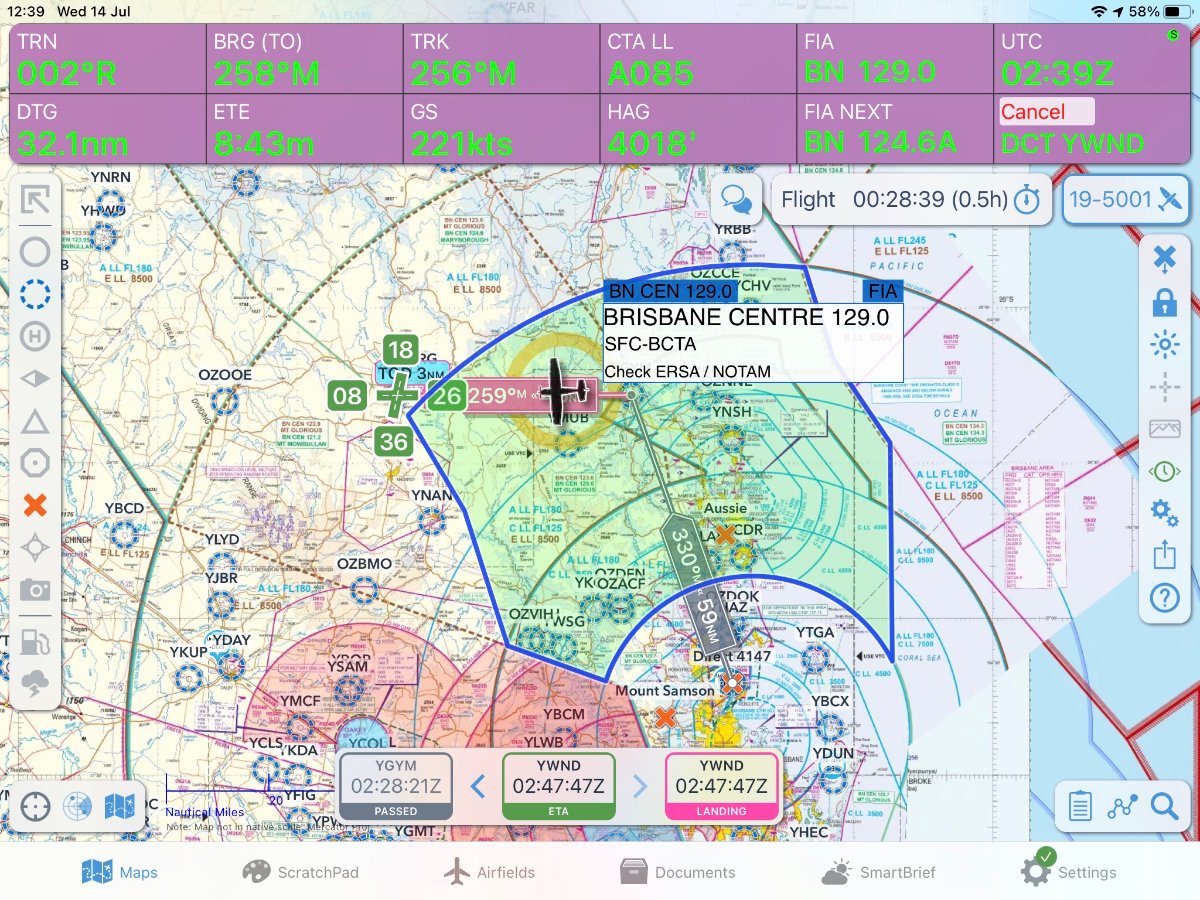
Task: Tap the BRISBANE CENTRE 129.0 popup
Action: [753, 343]
